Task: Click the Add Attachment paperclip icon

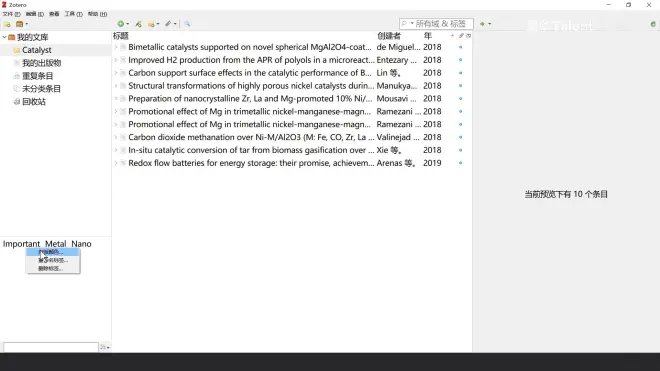Action: click(x=168, y=24)
